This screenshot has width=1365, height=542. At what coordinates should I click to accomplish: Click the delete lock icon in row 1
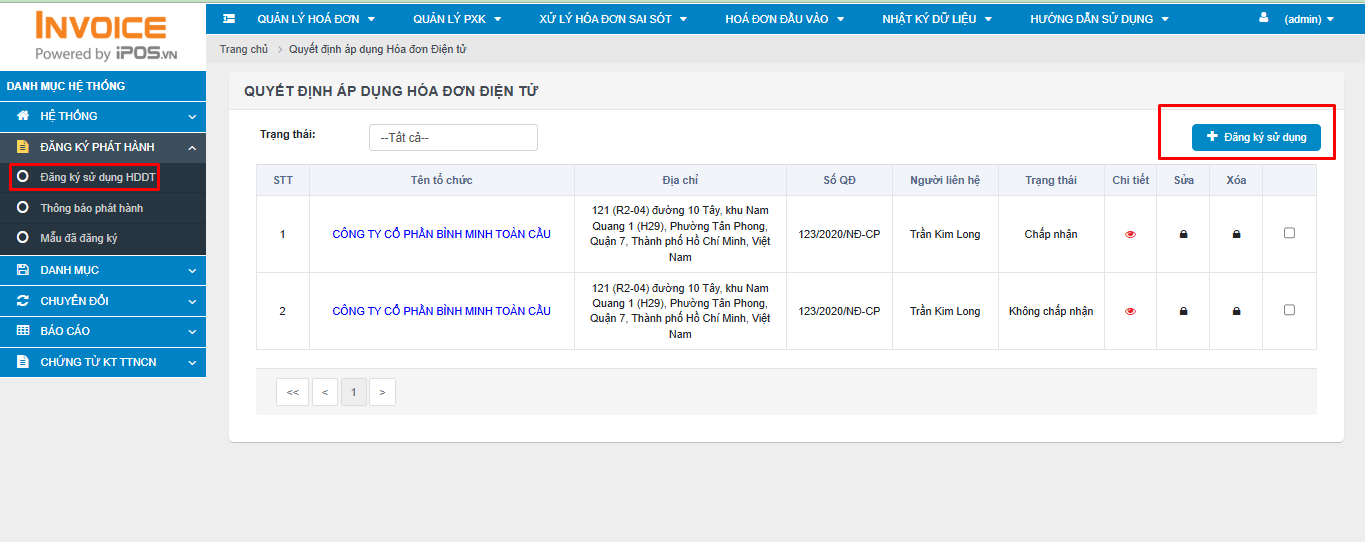click(1236, 234)
